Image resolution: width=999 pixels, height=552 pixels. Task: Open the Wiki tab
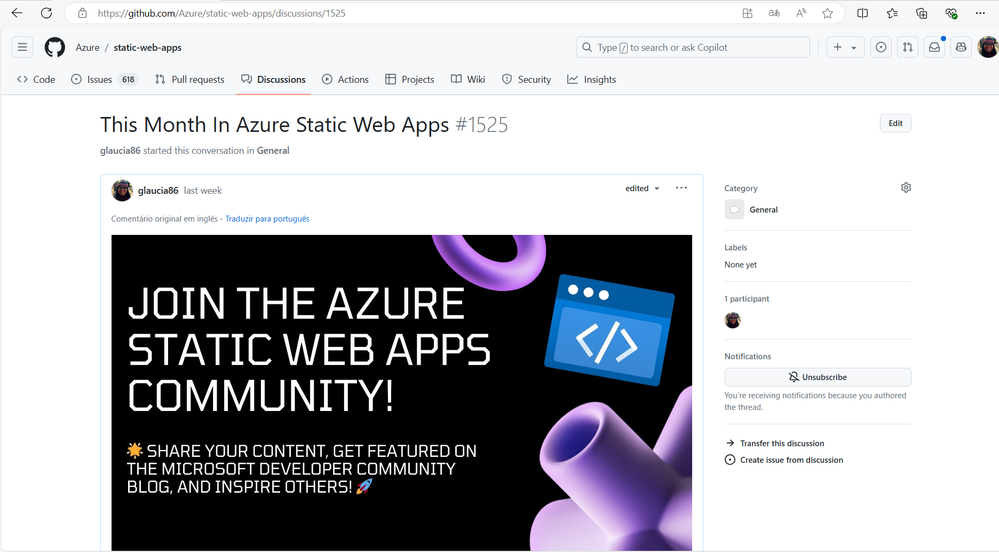[x=468, y=80]
